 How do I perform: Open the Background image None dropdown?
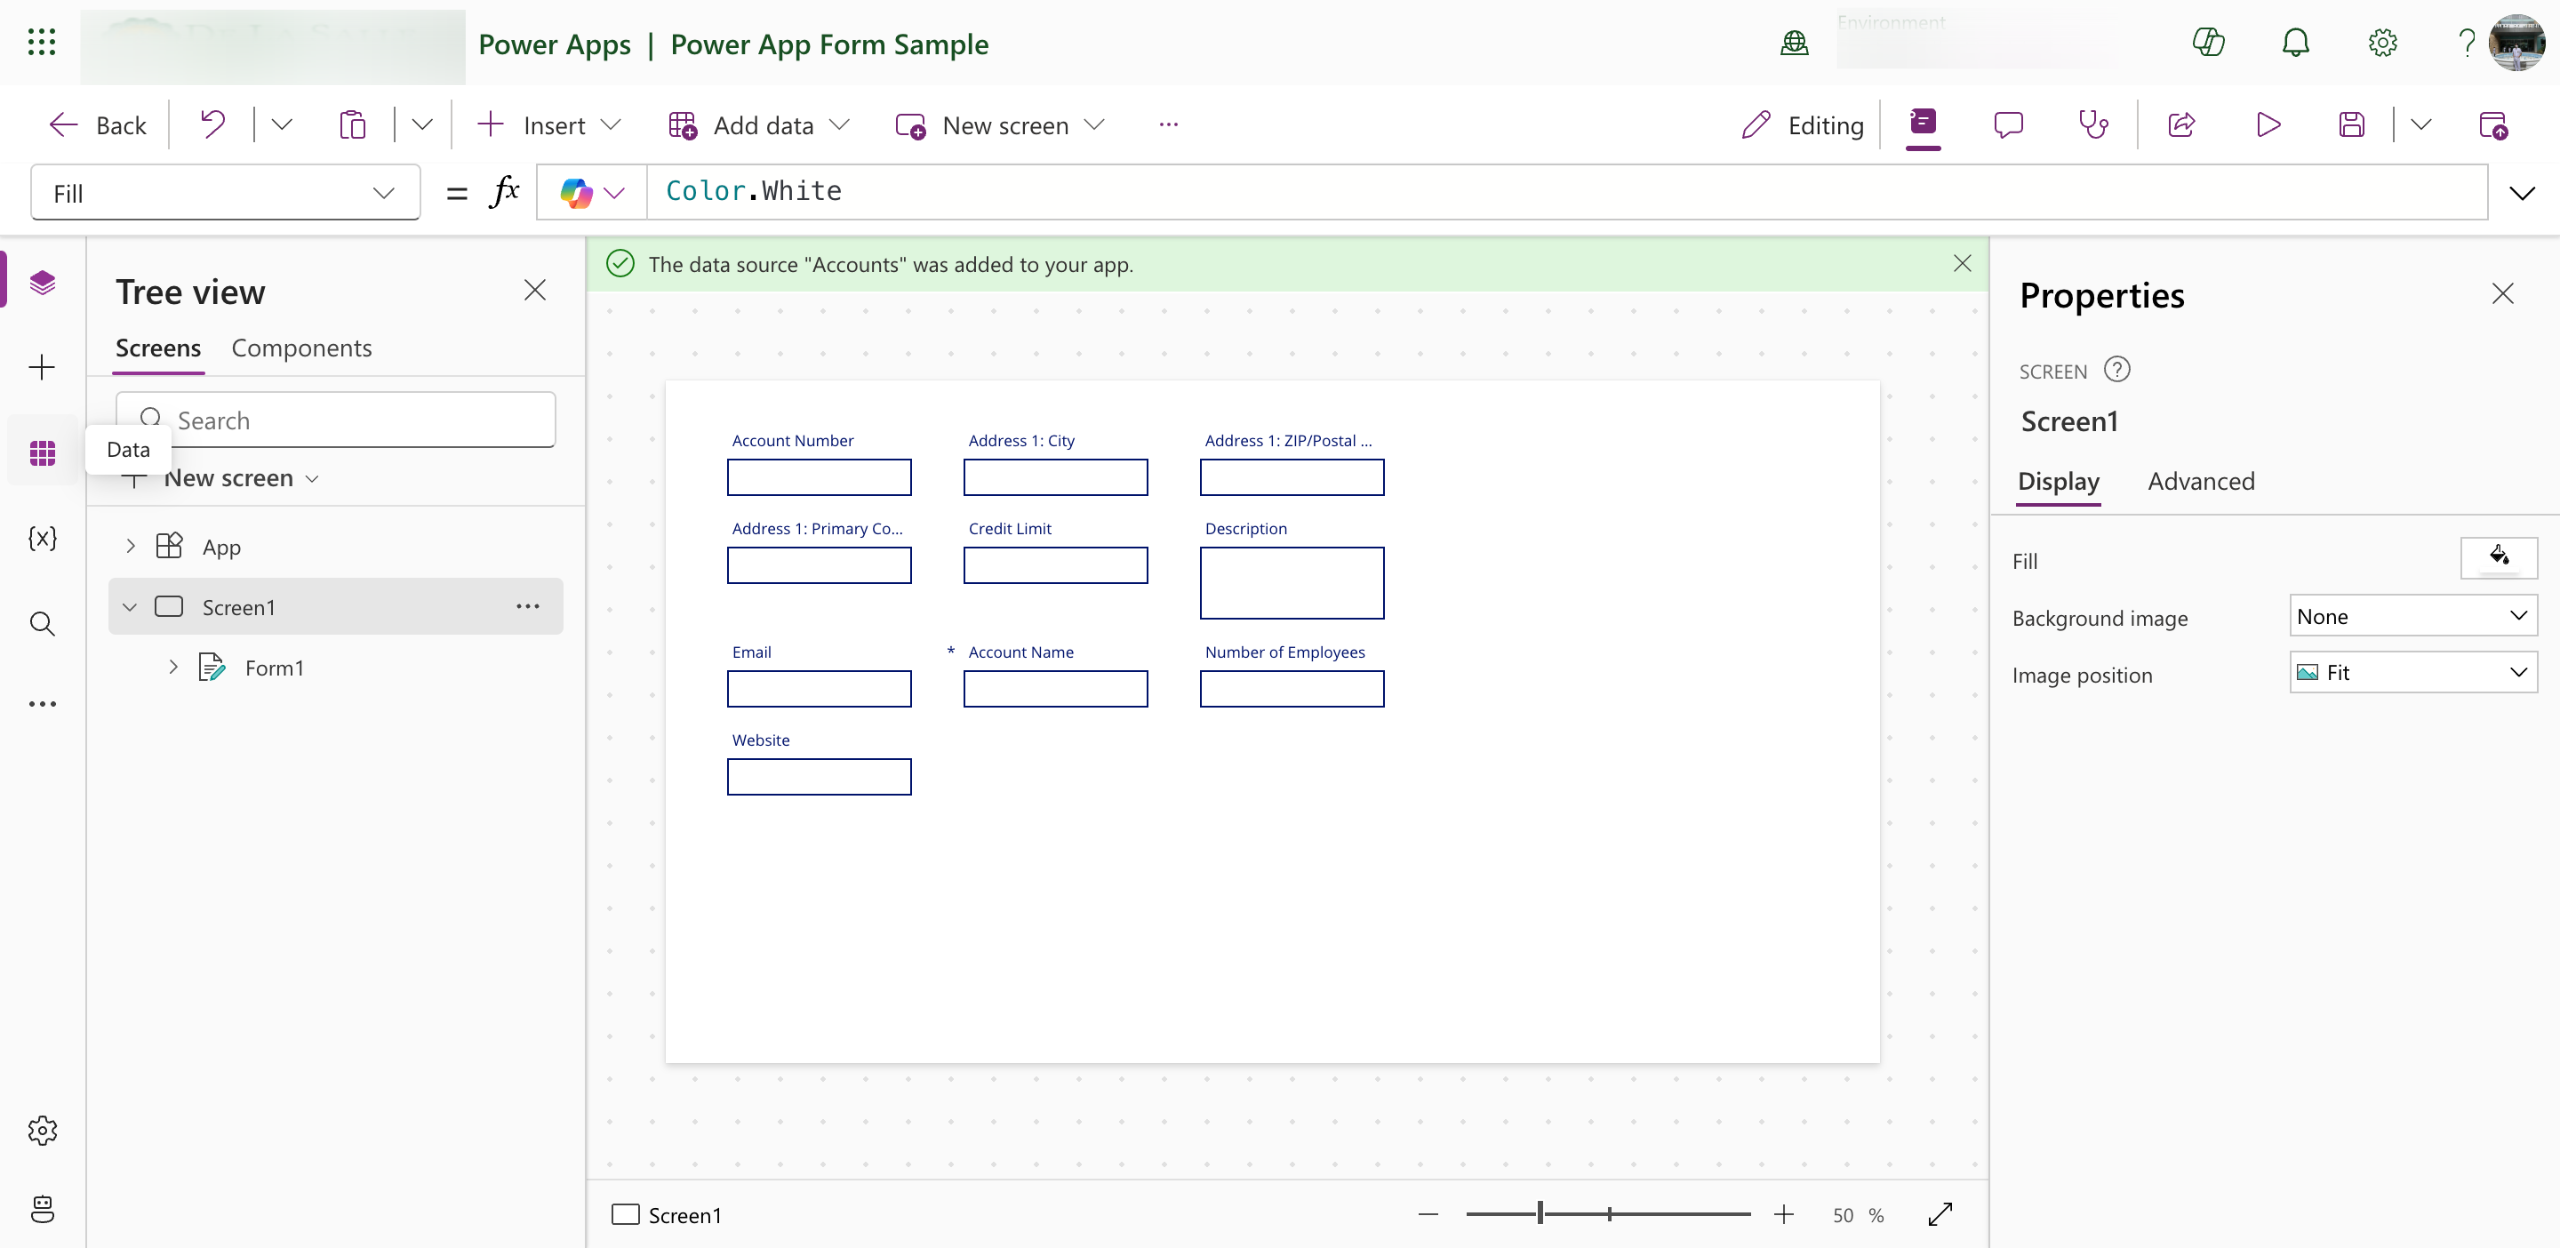click(2413, 616)
